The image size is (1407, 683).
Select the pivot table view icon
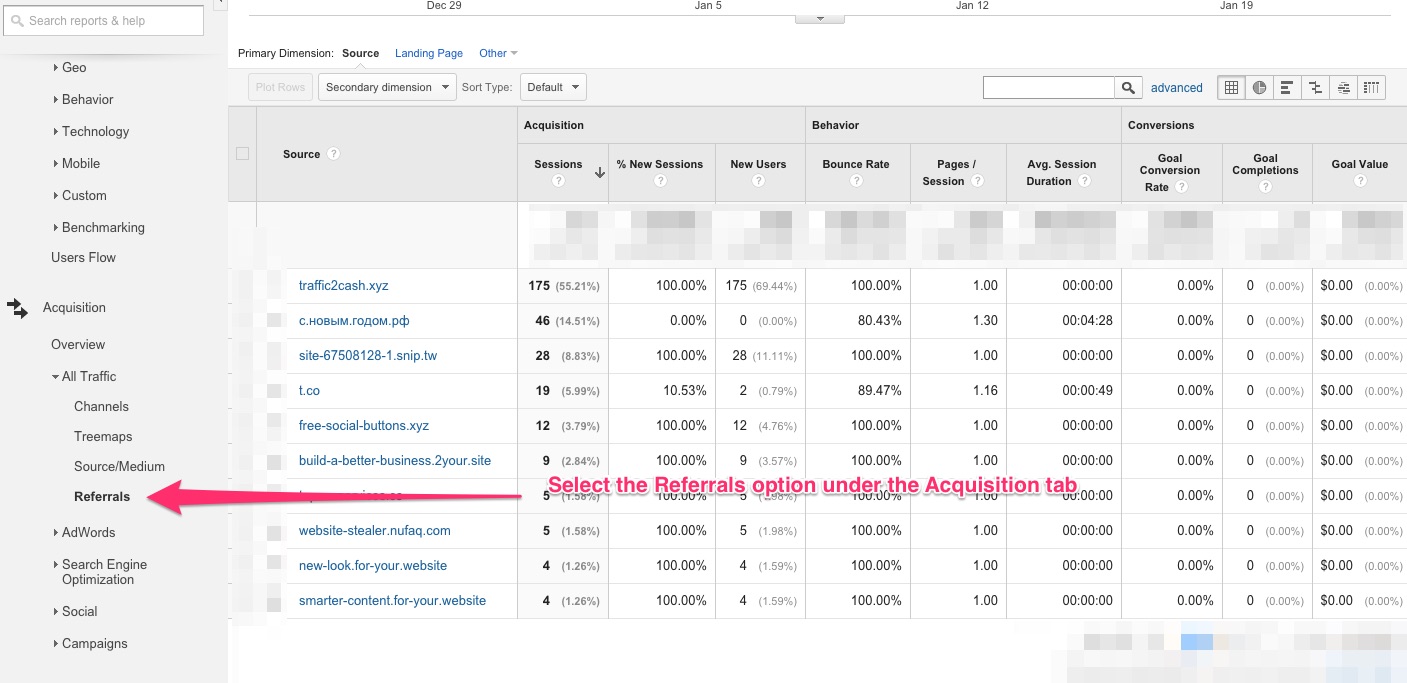point(1372,88)
